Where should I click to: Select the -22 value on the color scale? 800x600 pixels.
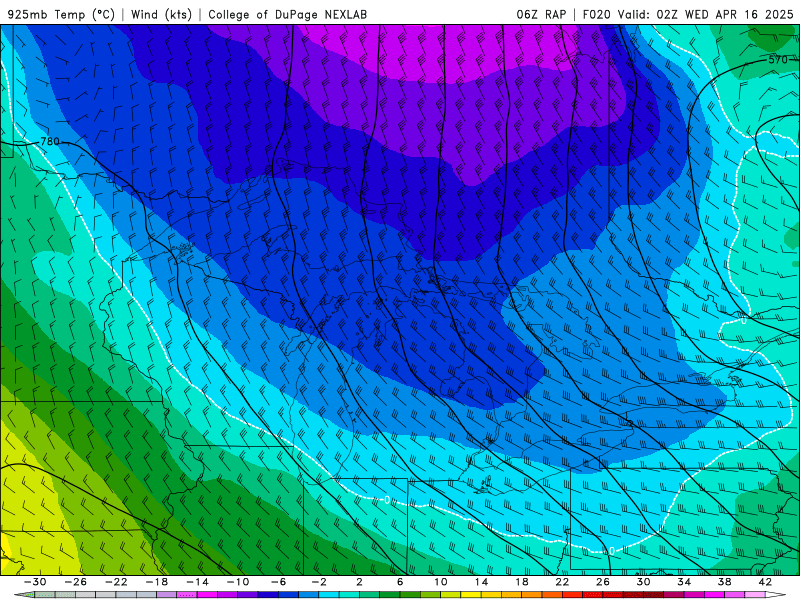(116, 582)
